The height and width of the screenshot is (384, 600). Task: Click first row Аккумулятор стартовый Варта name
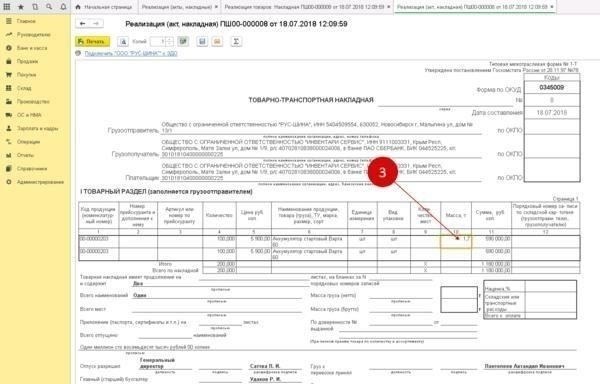click(x=307, y=241)
